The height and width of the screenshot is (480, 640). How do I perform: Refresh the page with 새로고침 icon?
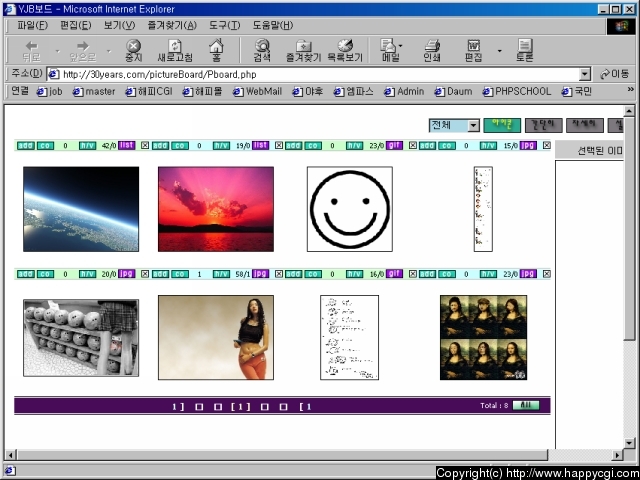coord(175,51)
